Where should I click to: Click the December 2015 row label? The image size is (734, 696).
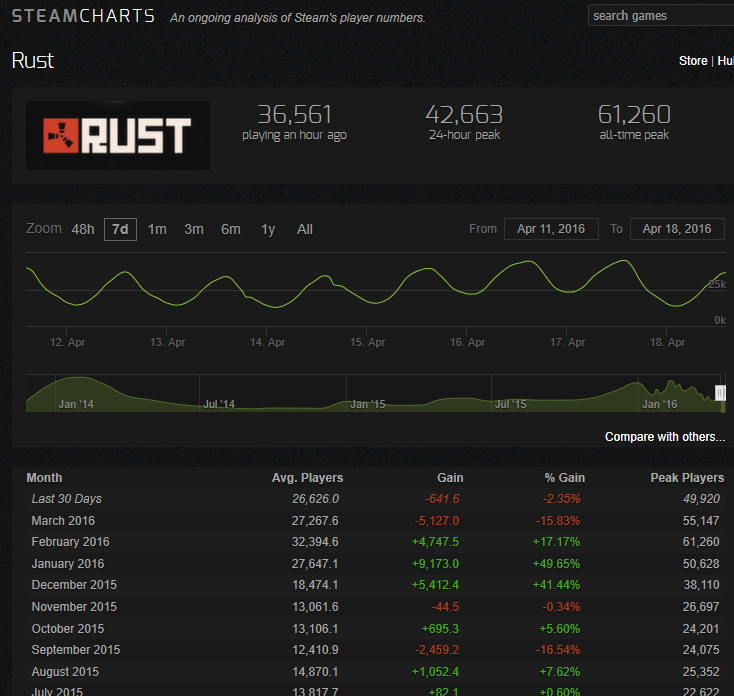tap(74, 585)
